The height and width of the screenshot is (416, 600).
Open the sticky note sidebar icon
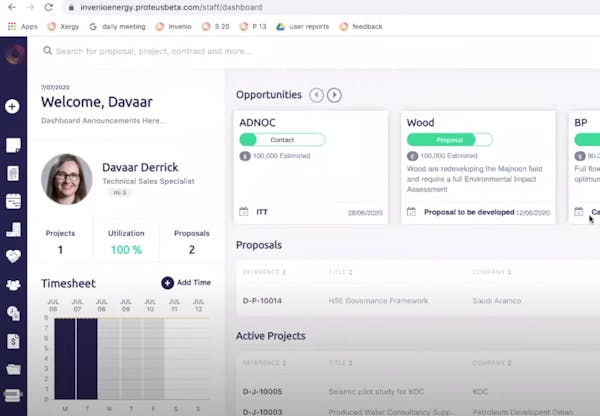point(13,145)
